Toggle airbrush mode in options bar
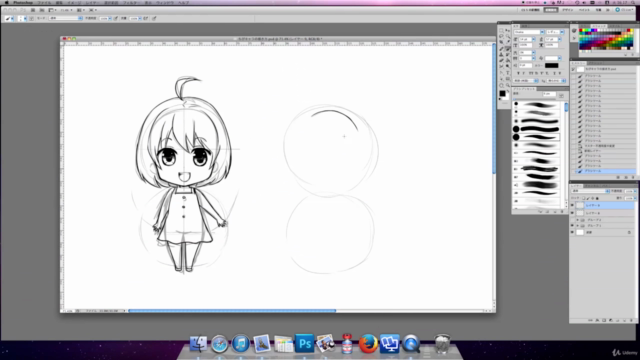This screenshot has height=360, width=640. 146,18
